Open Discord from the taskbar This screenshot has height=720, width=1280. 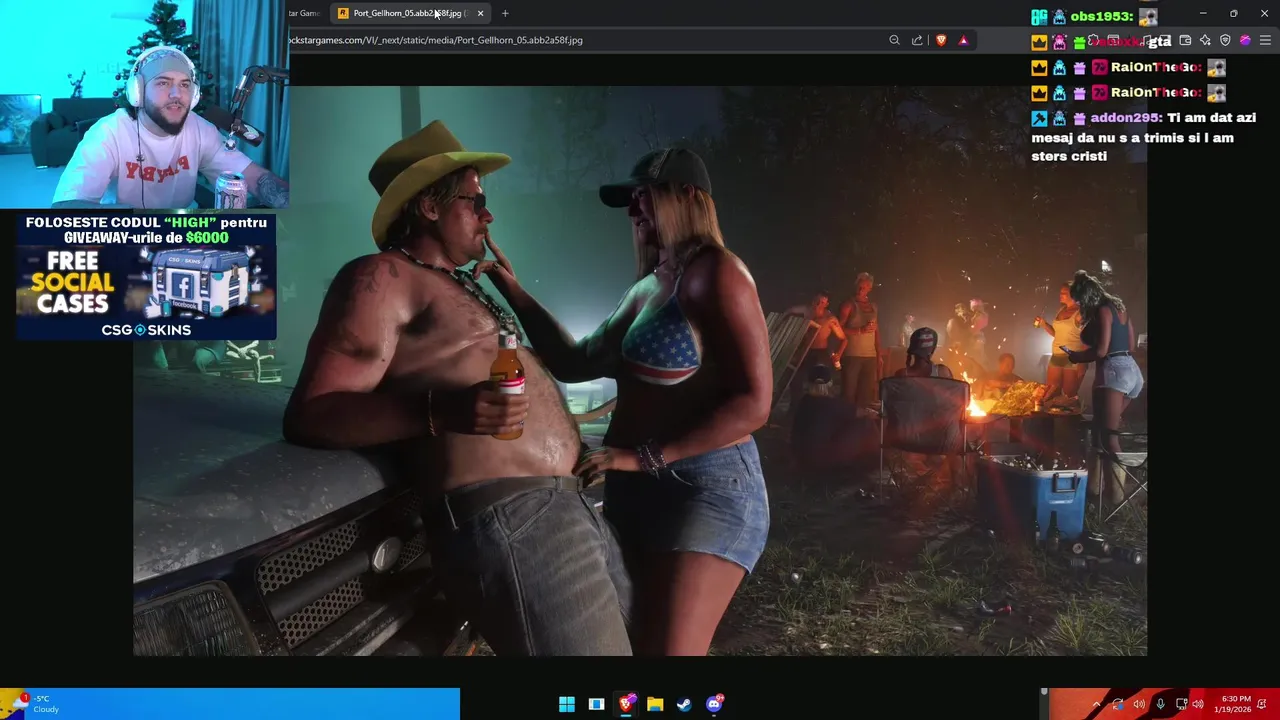pos(714,704)
